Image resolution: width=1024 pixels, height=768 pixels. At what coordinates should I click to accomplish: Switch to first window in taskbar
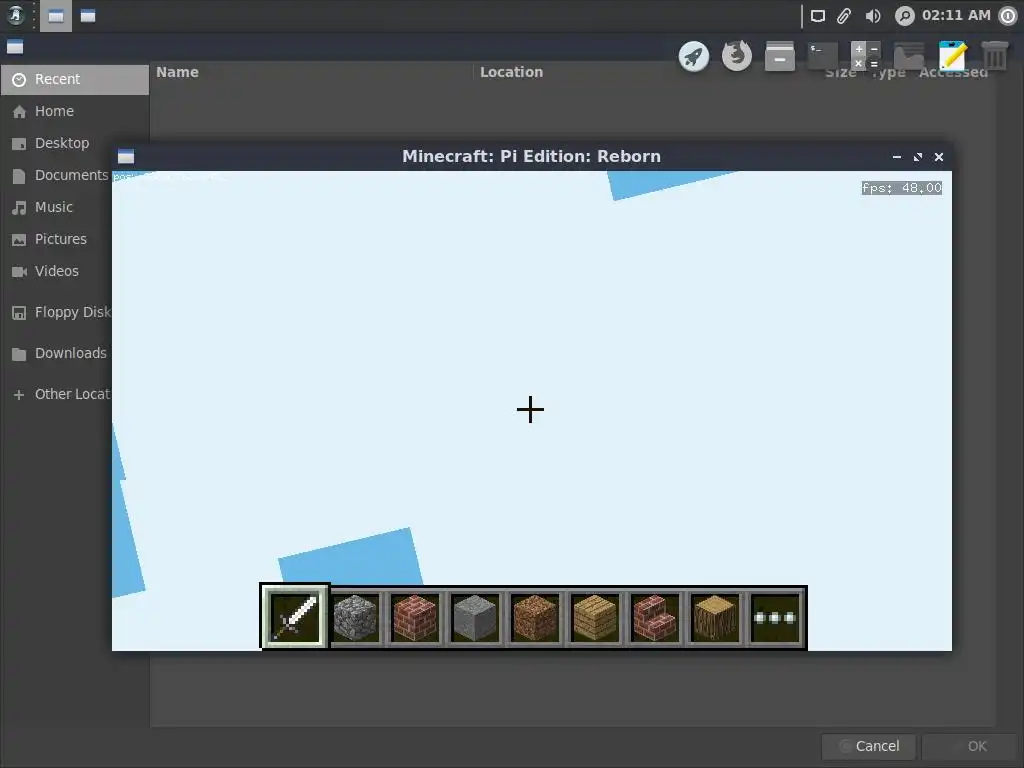pos(56,16)
